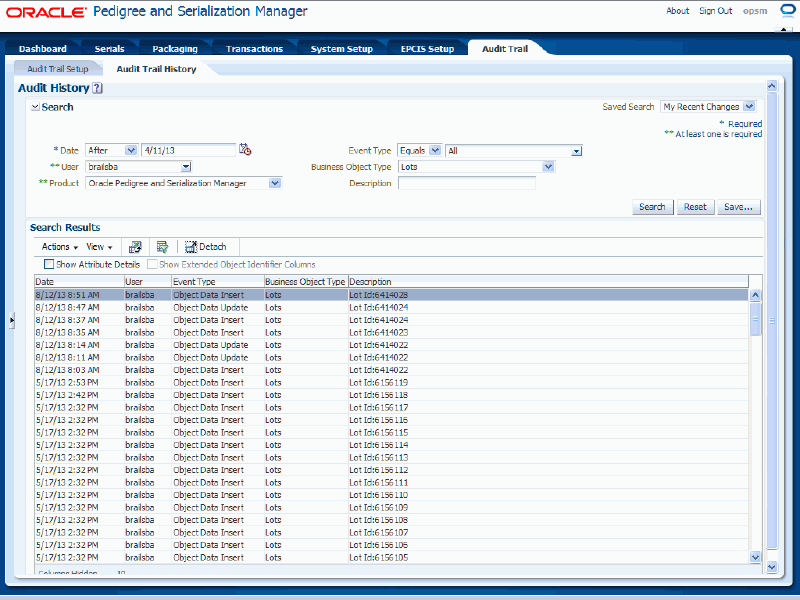Click the Reset button
Viewport: 800px width, 600px height.
695,207
